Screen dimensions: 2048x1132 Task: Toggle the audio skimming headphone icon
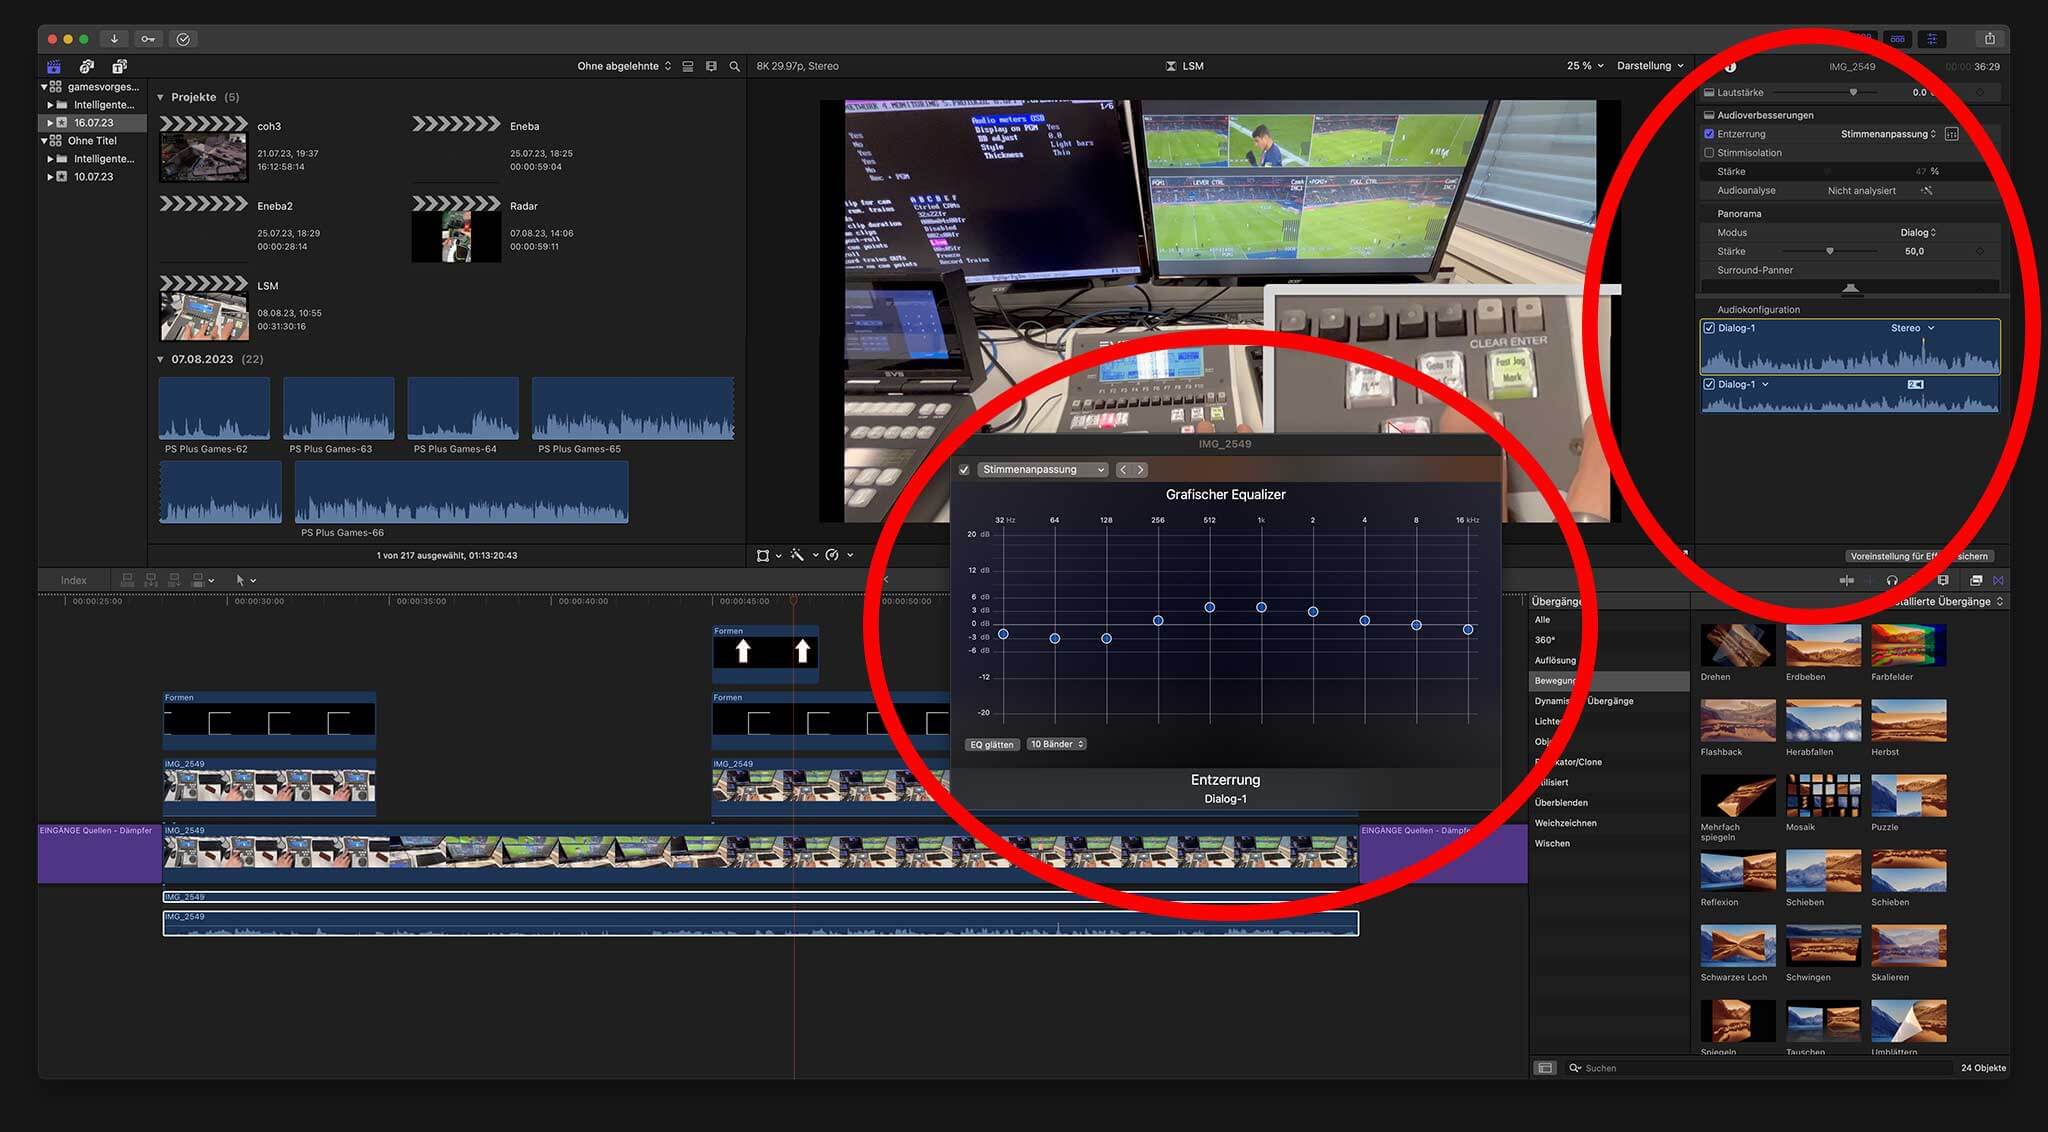(1892, 581)
